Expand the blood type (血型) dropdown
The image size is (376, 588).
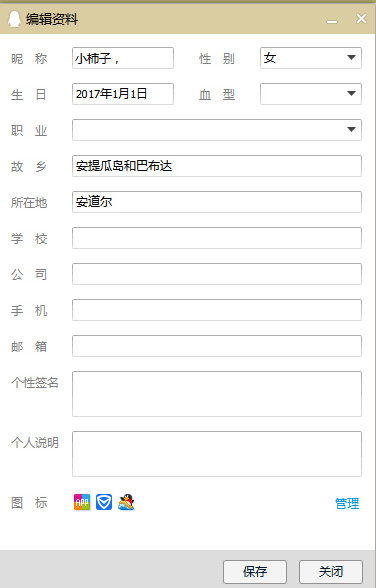(311, 94)
